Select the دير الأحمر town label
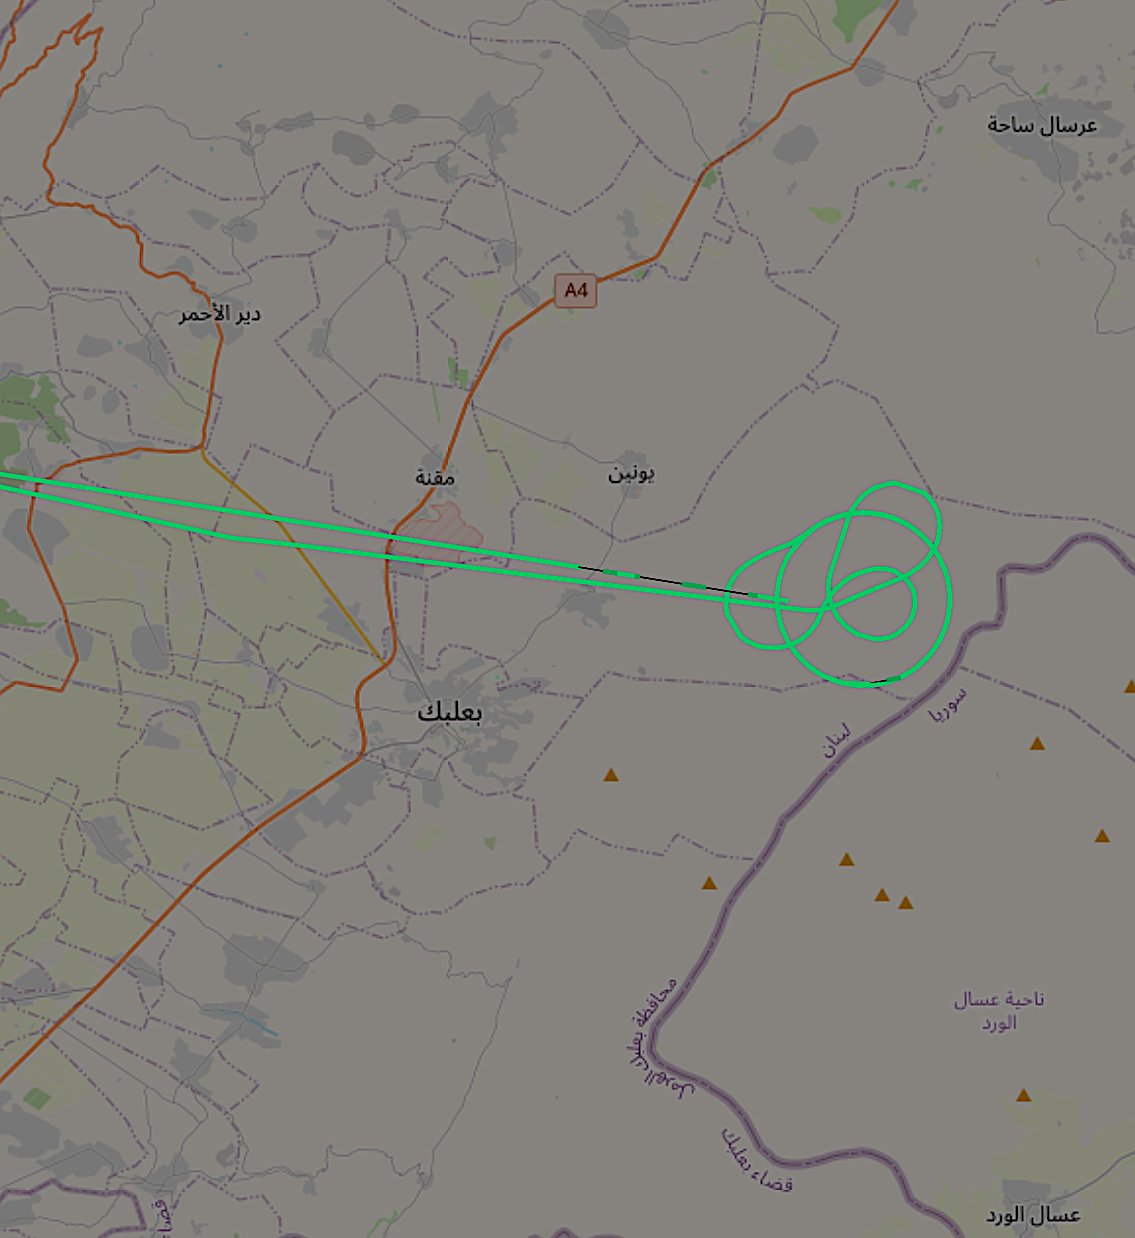This screenshot has height=1238, width=1135. coord(220,314)
